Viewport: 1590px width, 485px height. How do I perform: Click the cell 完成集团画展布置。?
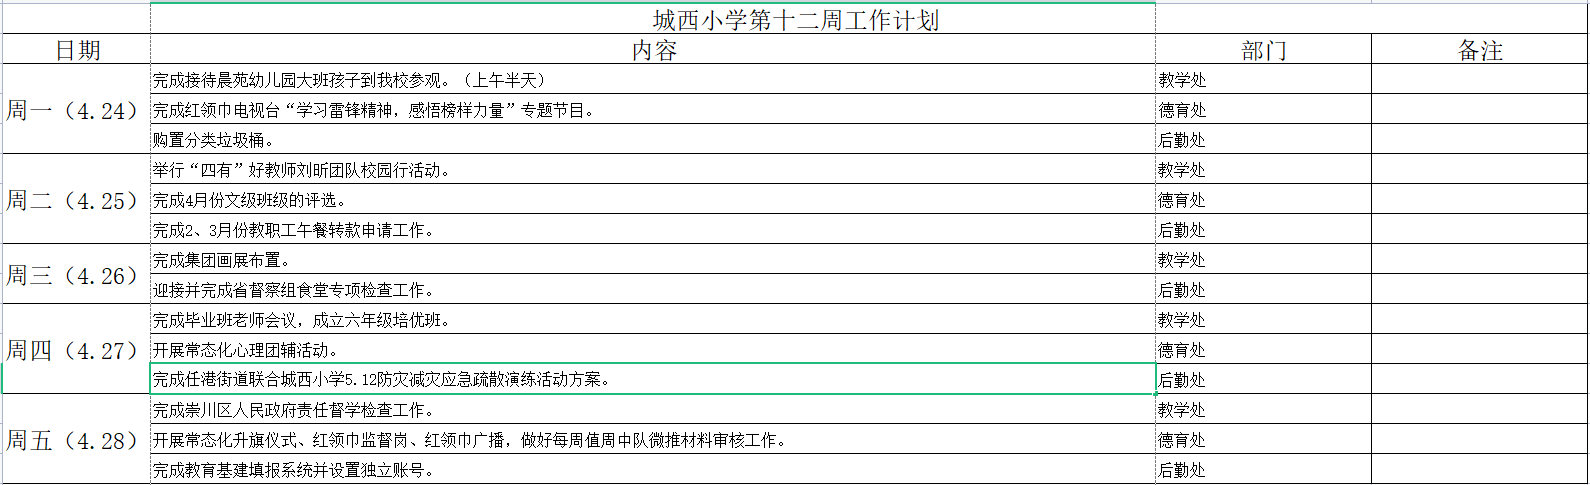pyautogui.click(x=653, y=259)
